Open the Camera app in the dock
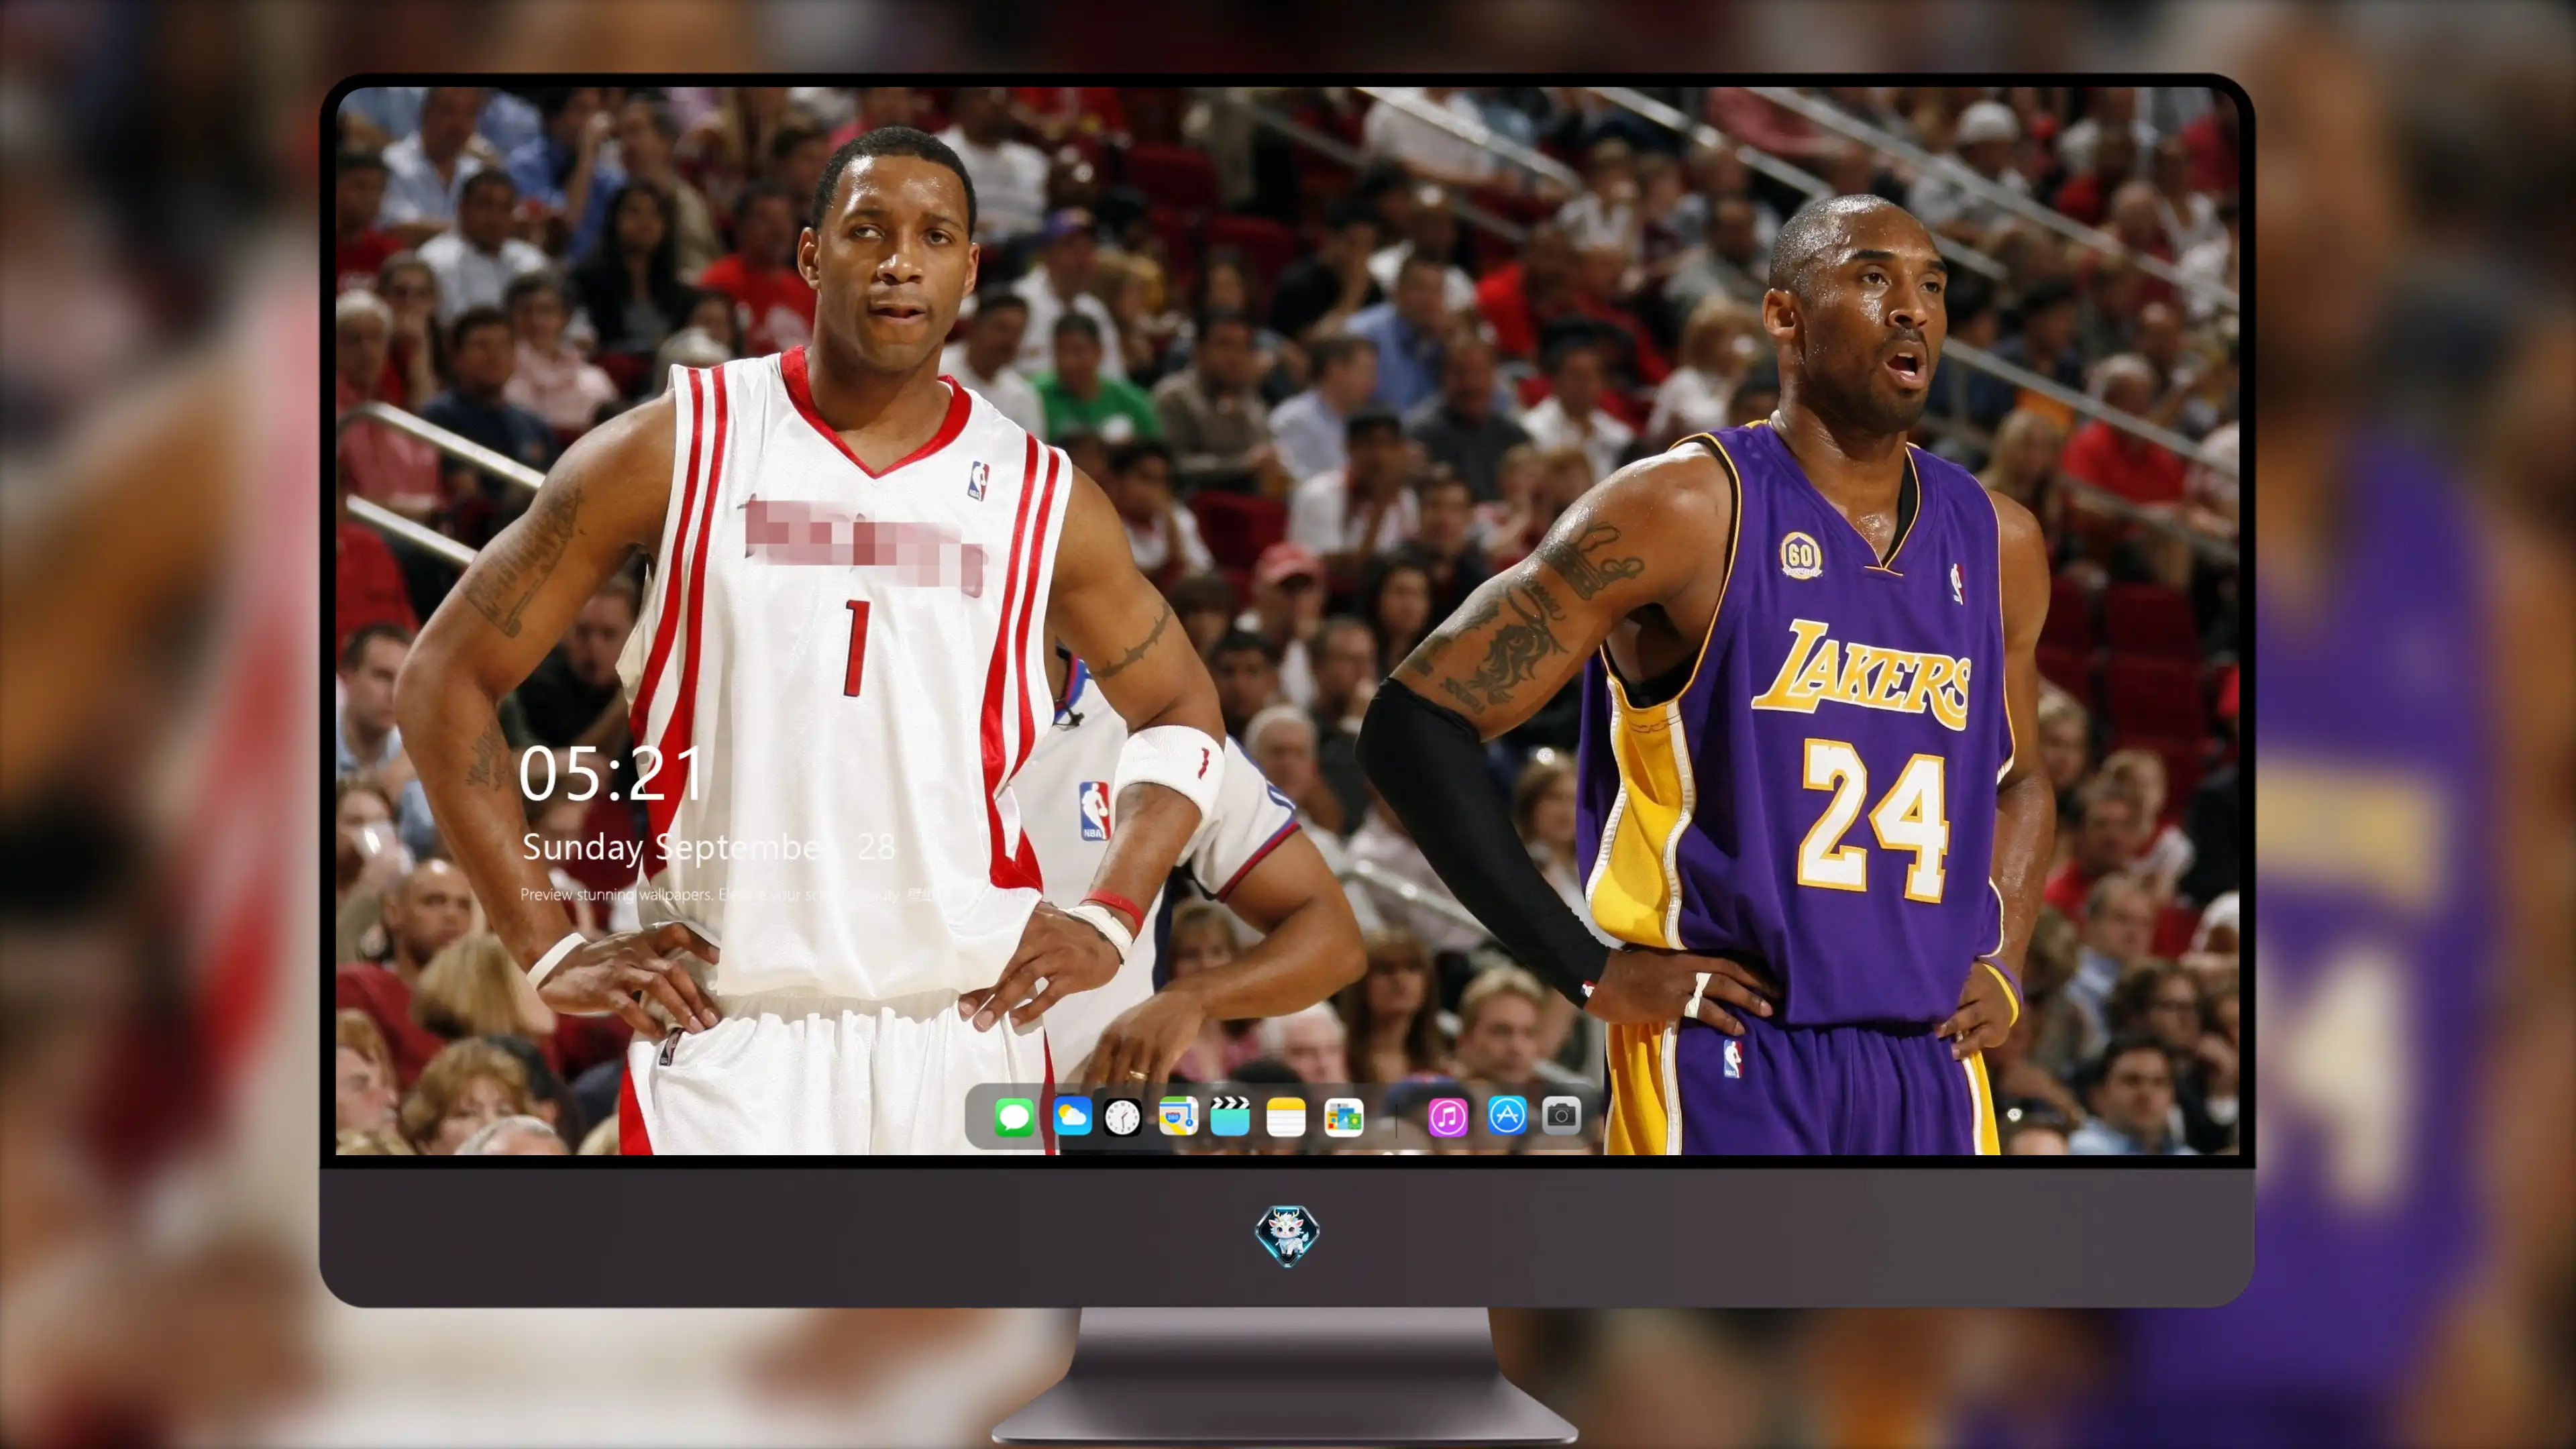 coord(1561,1116)
